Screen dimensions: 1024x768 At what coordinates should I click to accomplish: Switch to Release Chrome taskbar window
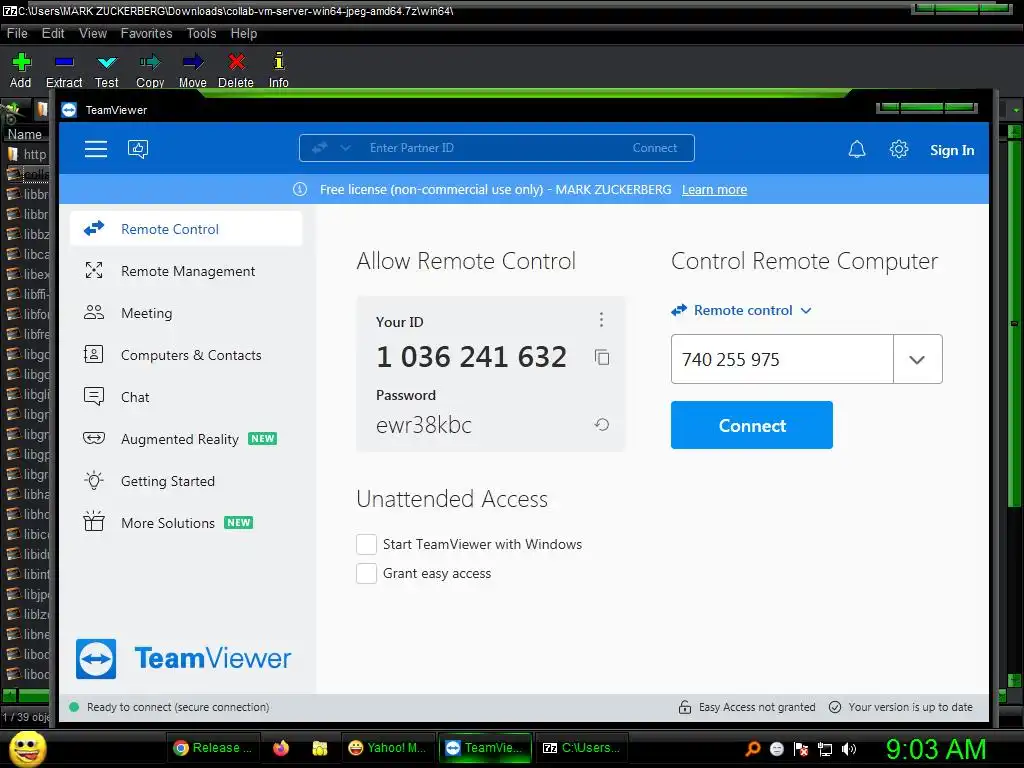point(215,748)
